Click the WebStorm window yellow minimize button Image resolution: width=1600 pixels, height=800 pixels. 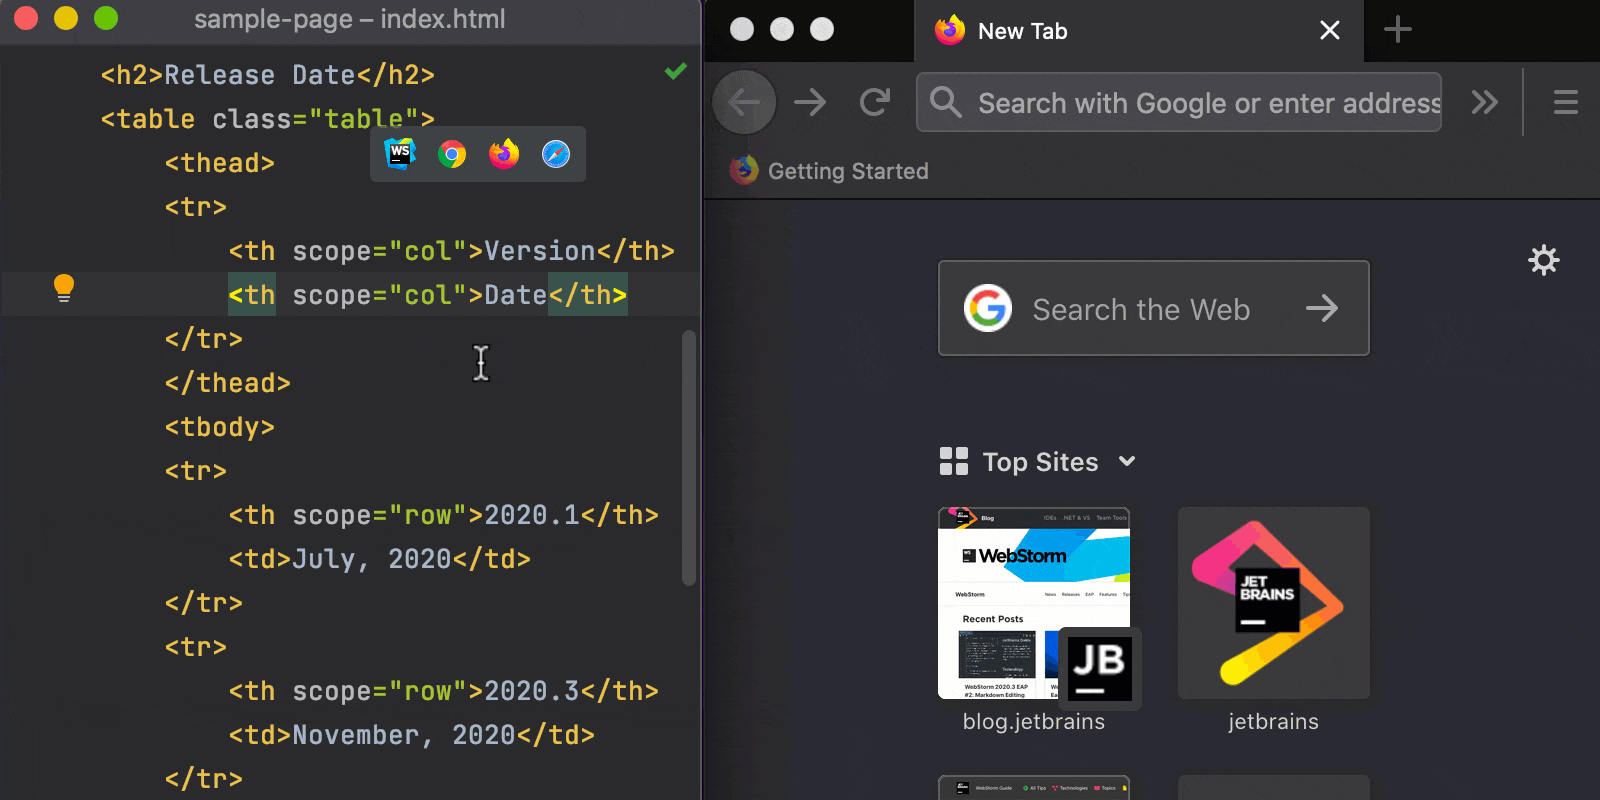tap(66, 18)
